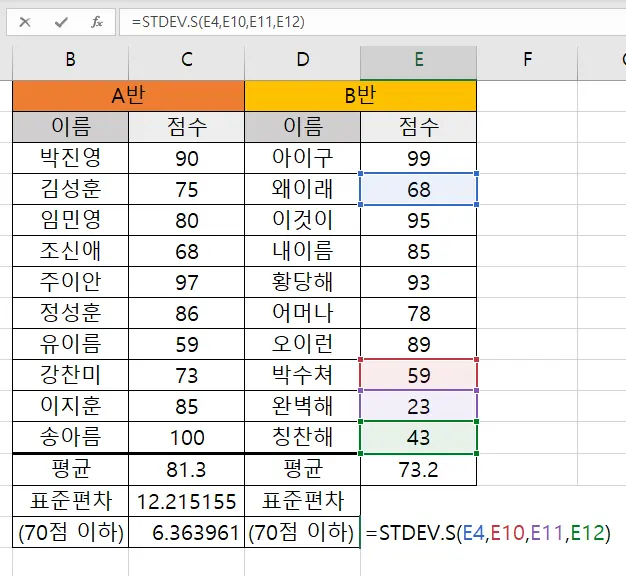
Task: Click the 표준편차 label in column D
Action: tap(303, 501)
